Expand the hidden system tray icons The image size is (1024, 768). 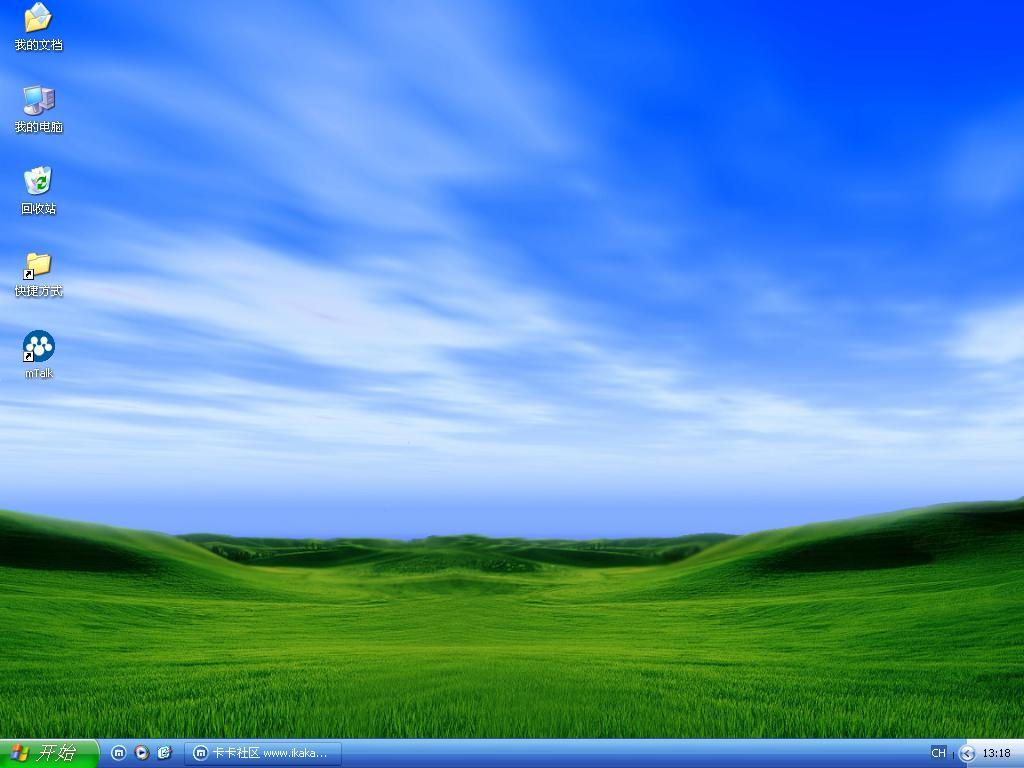click(967, 754)
